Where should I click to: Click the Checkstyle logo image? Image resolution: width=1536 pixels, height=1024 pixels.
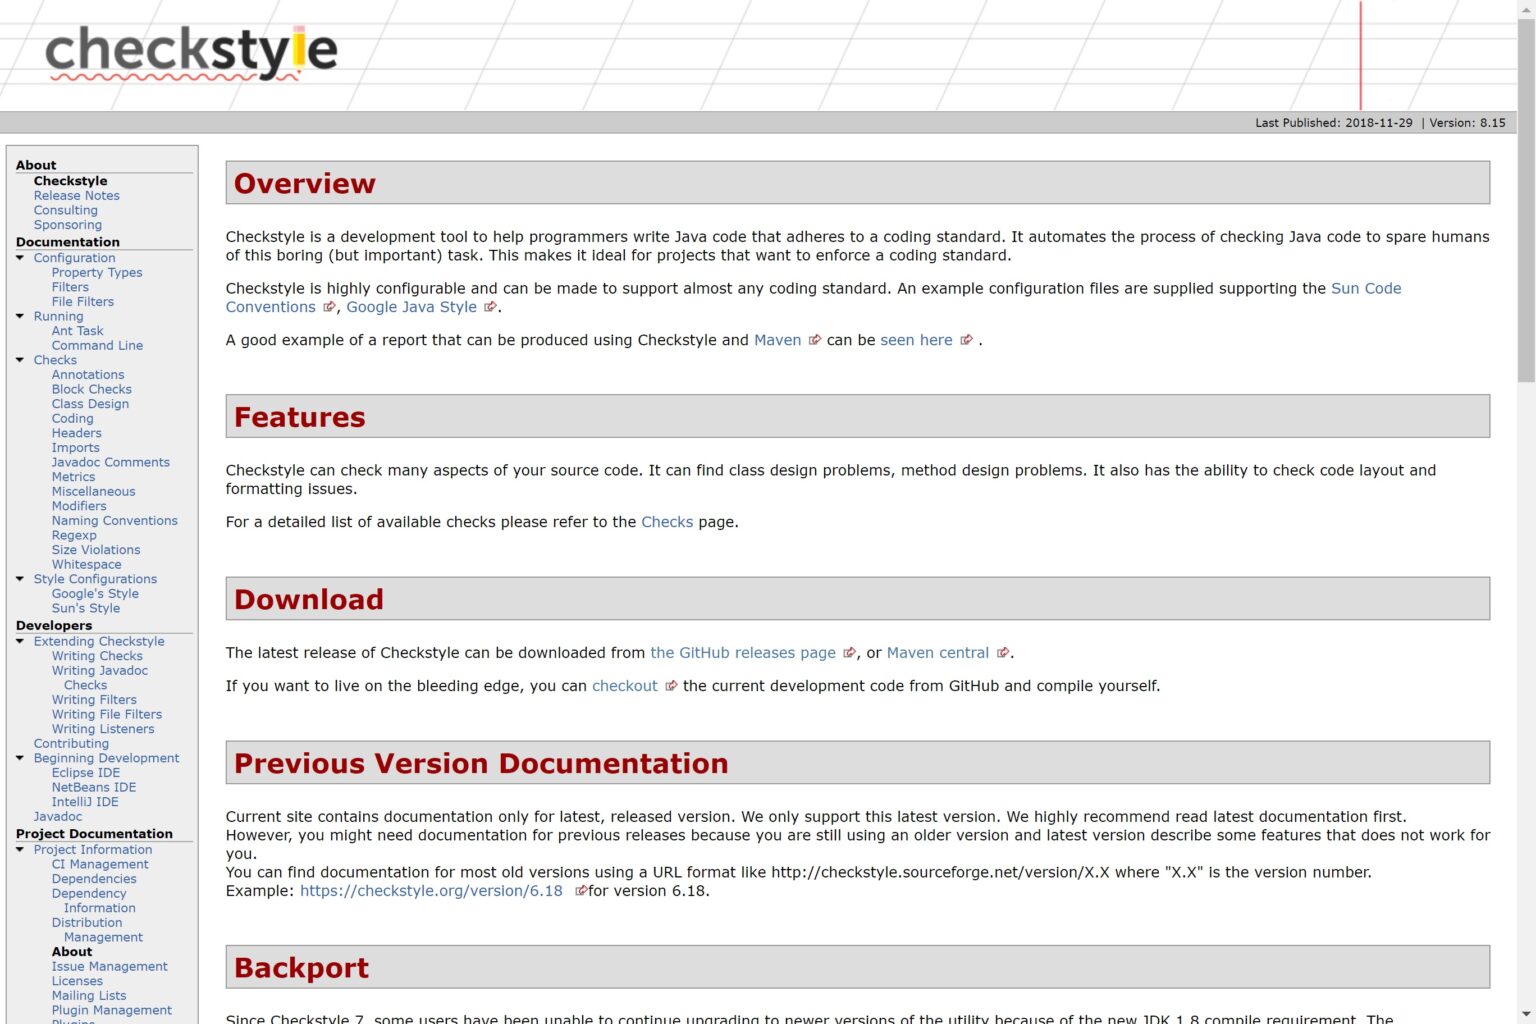(191, 53)
